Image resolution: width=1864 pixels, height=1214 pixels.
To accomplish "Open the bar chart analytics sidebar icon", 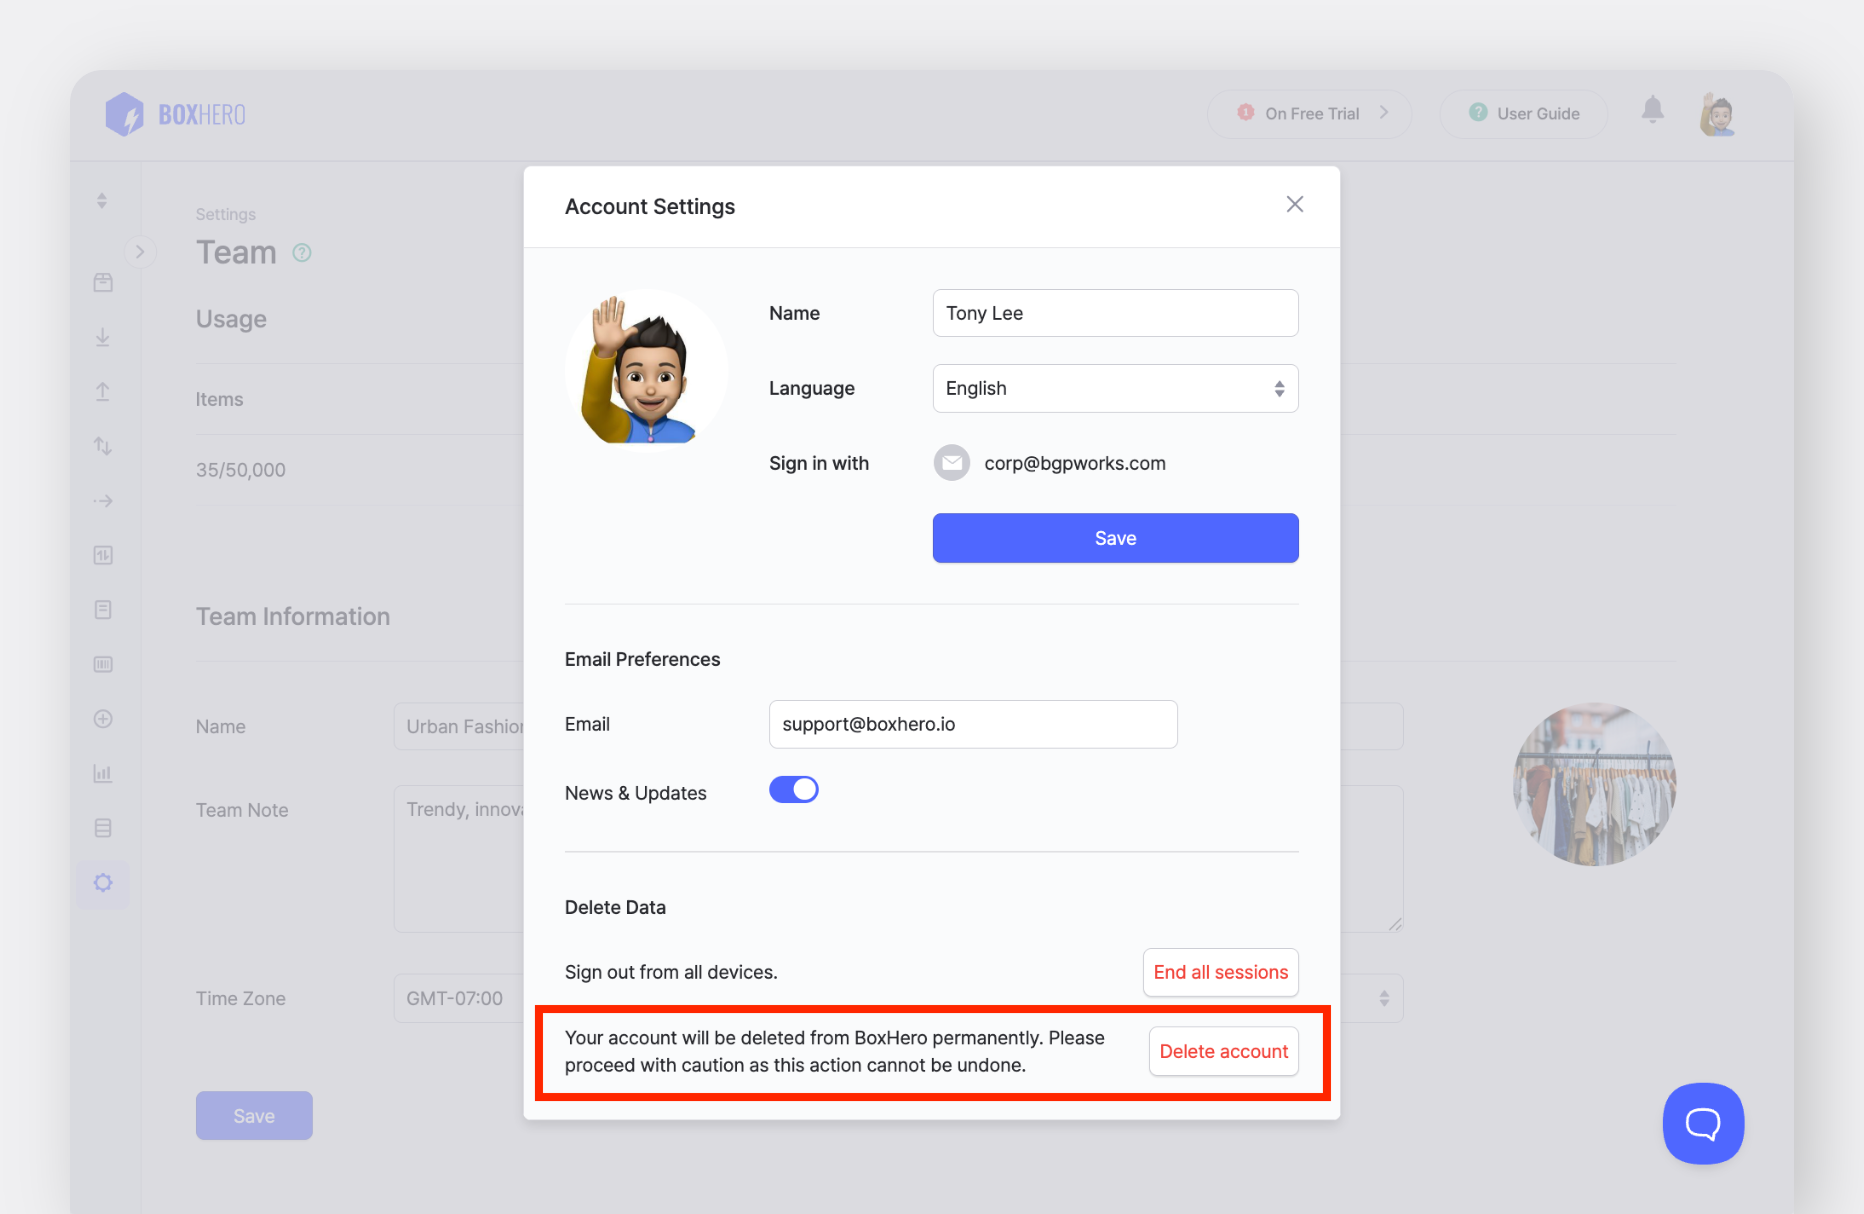I will (103, 773).
